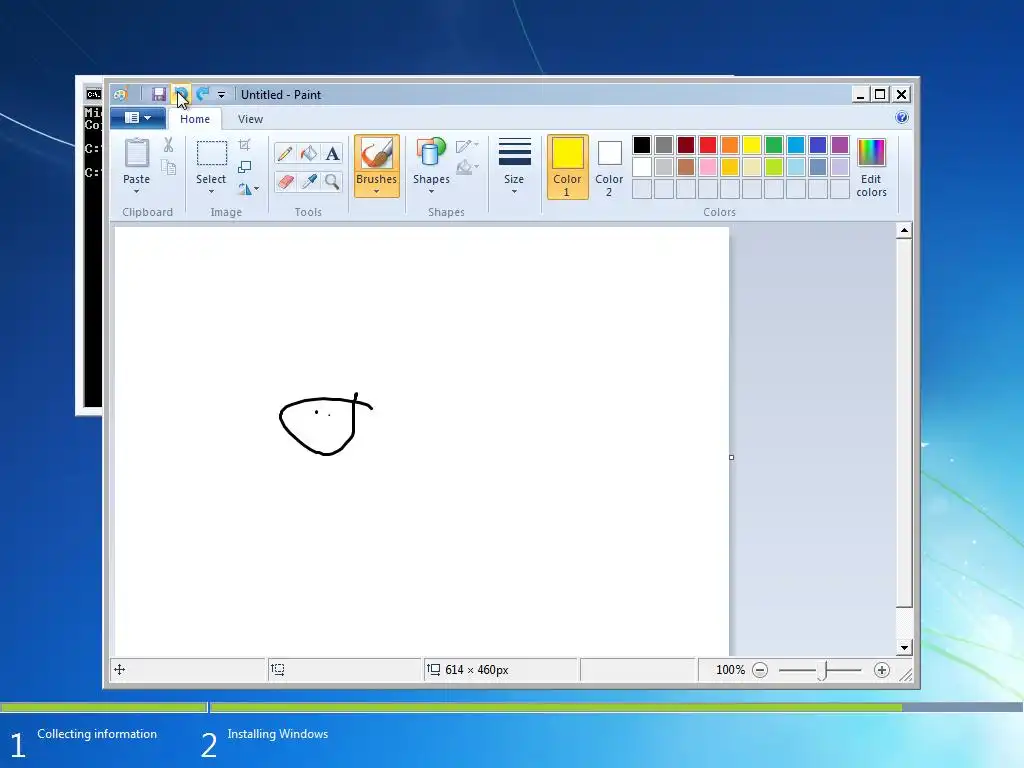Close the Paint window

(902, 95)
